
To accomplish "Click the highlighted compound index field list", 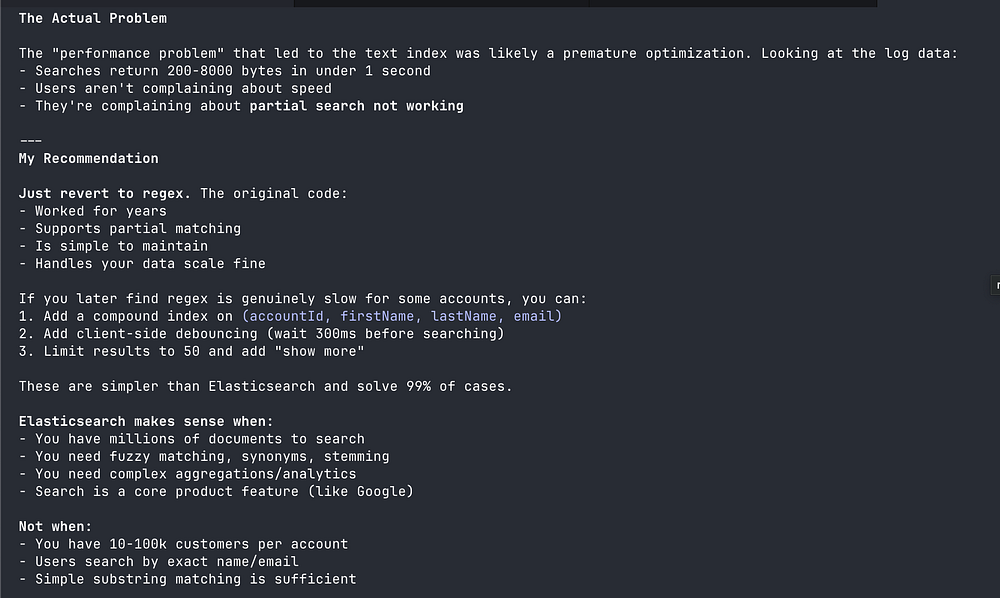I will (402, 316).
